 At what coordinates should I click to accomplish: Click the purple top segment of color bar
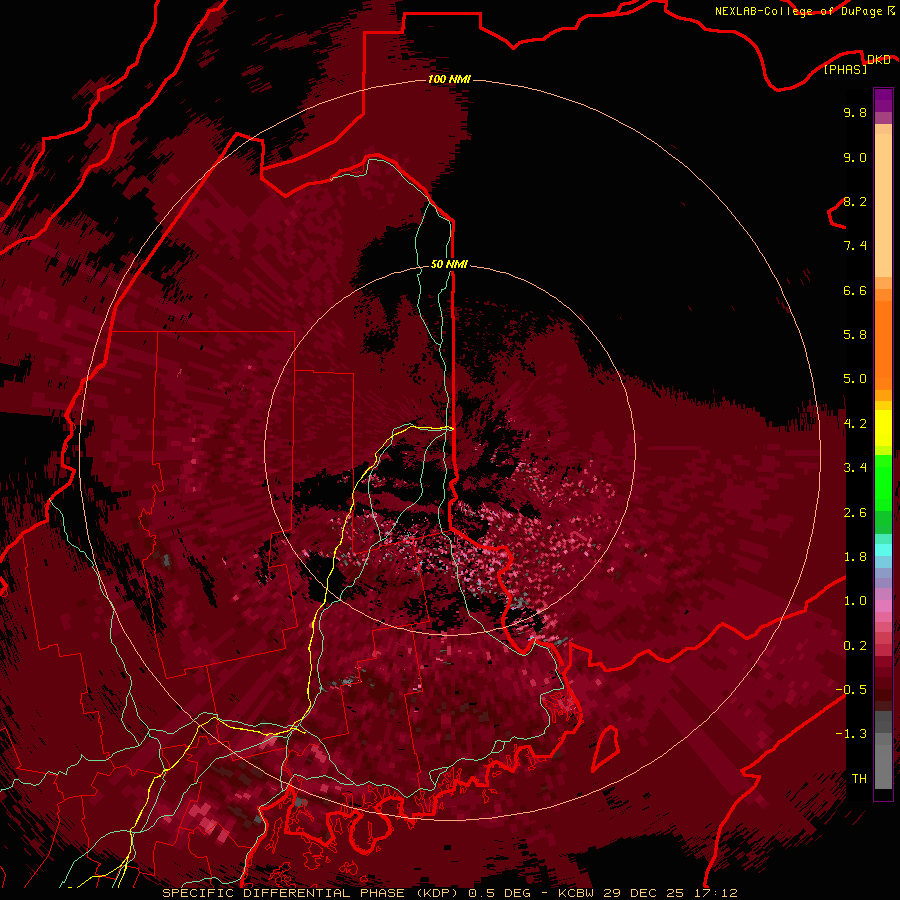pos(883,100)
